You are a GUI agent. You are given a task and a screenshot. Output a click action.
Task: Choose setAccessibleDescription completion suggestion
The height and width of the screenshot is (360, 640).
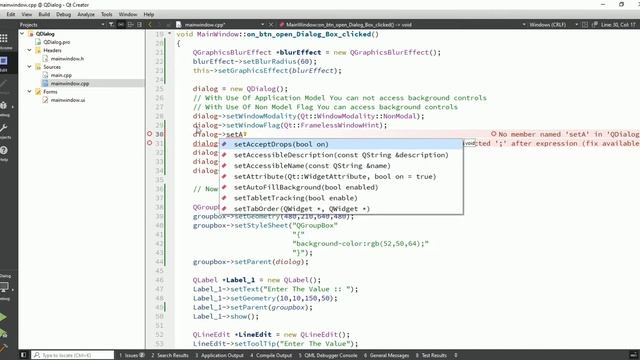pyautogui.click(x=341, y=155)
